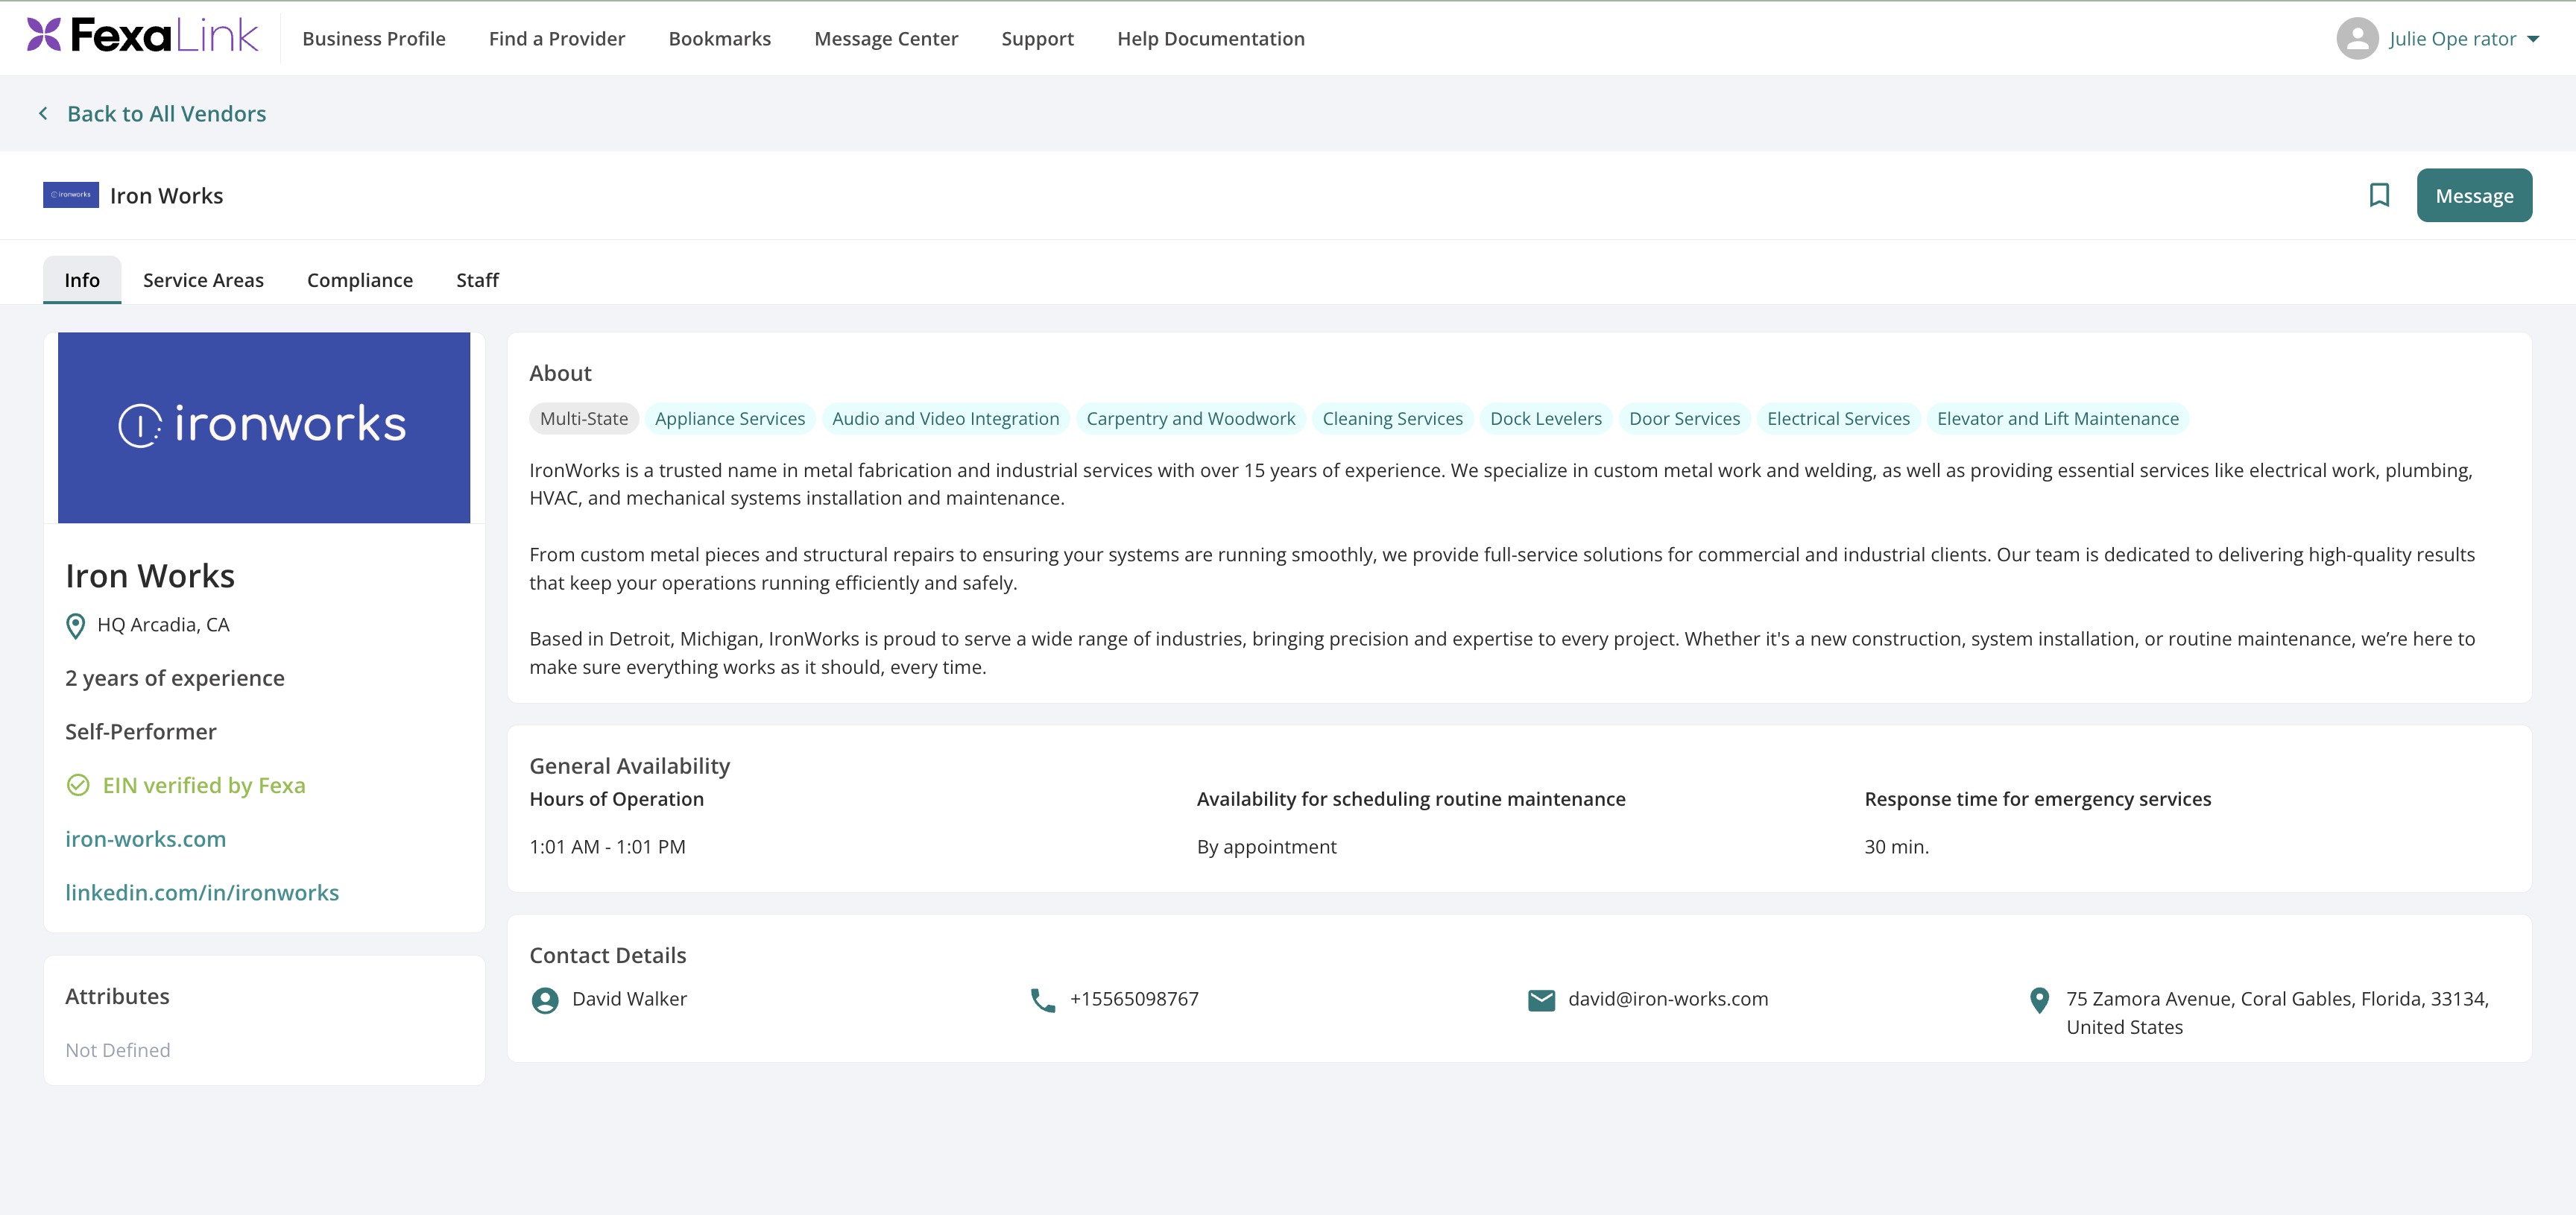Viewport: 2576px width, 1215px height.
Task: Open the Staff tab
Action: click(x=477, y=280)
